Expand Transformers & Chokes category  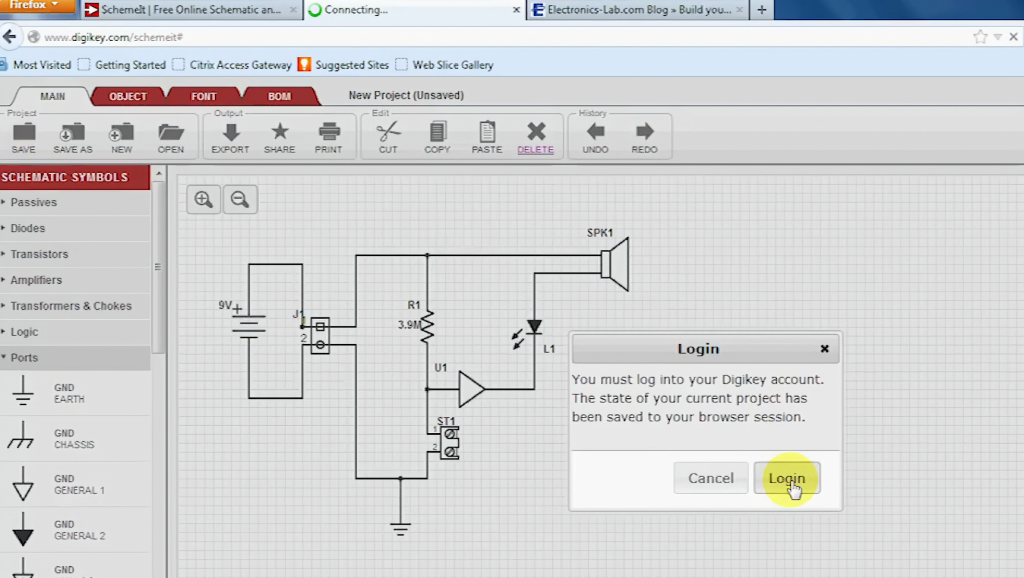70,306
